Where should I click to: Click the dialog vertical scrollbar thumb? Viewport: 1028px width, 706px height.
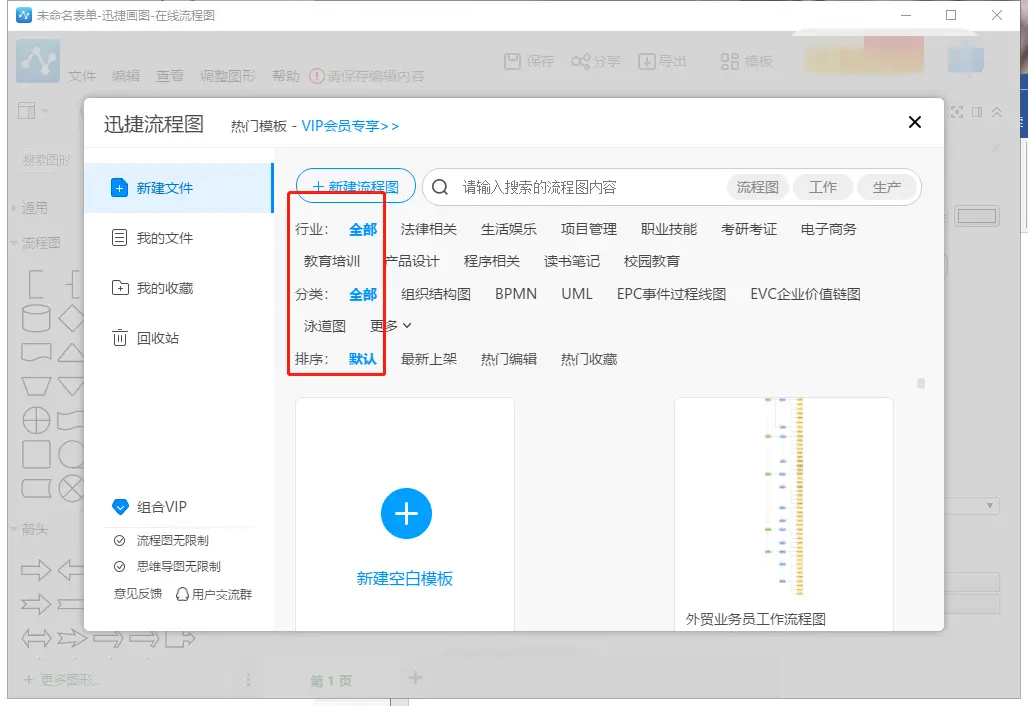click(x=920, y=383)
